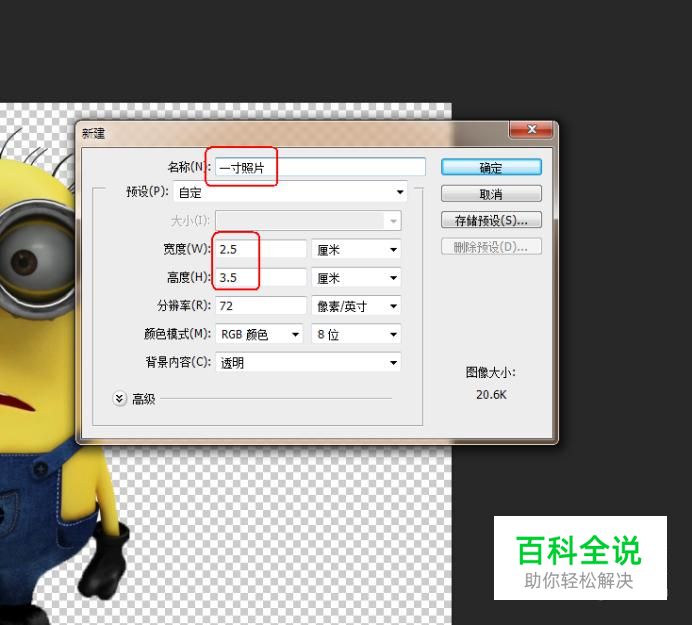Click the 分辨率 field showing 72
The width and height of the screenshot is (692, 625).
click(261, 306)
